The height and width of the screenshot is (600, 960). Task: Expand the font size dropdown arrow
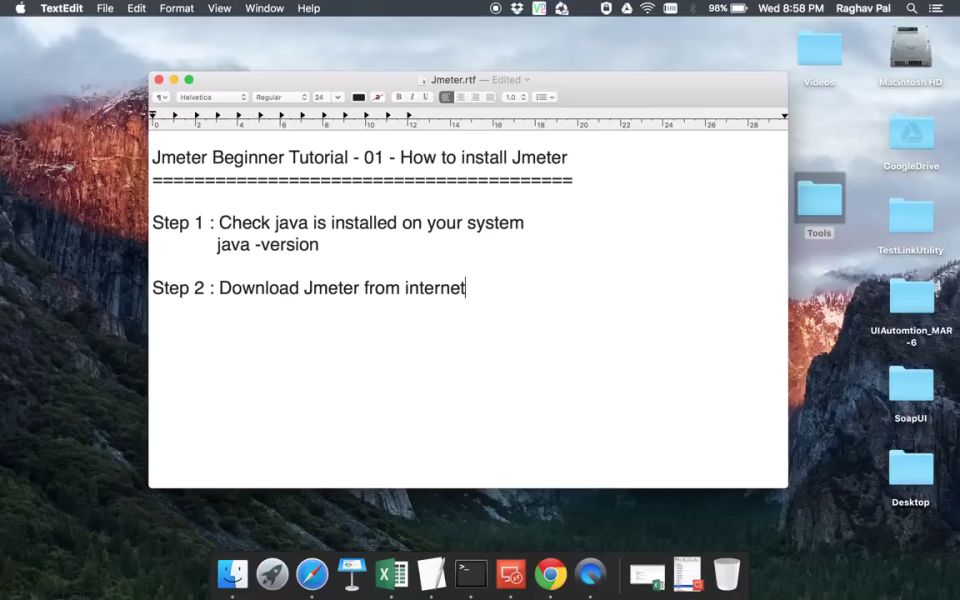tap(338, 97)
